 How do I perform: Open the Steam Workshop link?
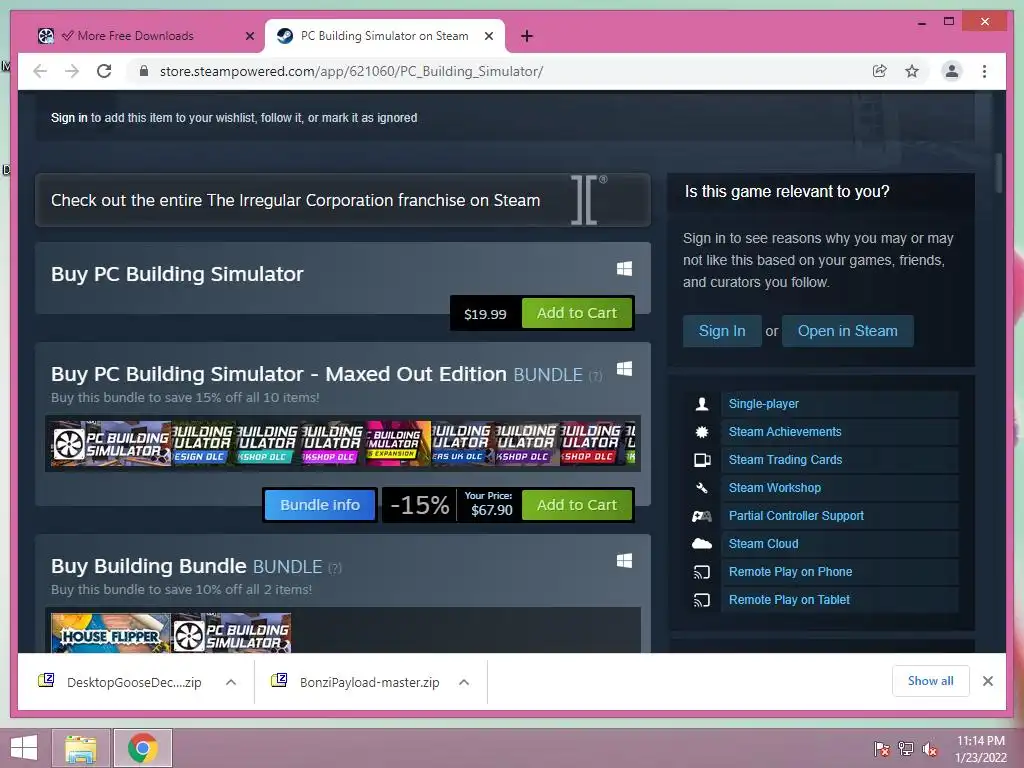click(x=775, y=488)
